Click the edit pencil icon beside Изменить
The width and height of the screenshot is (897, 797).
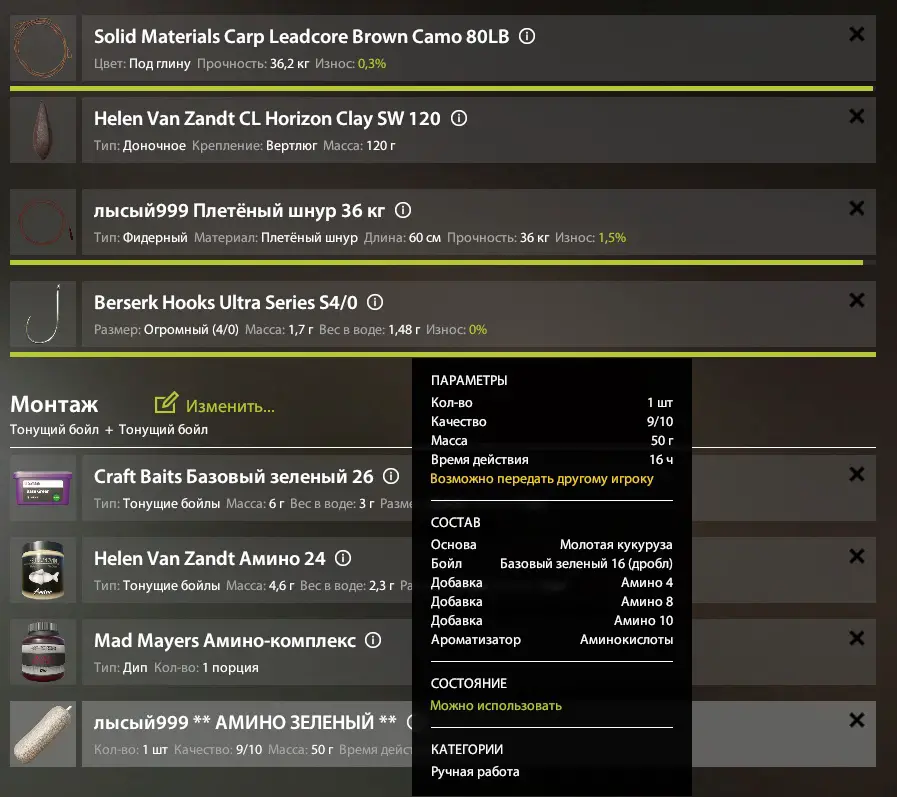166,403
